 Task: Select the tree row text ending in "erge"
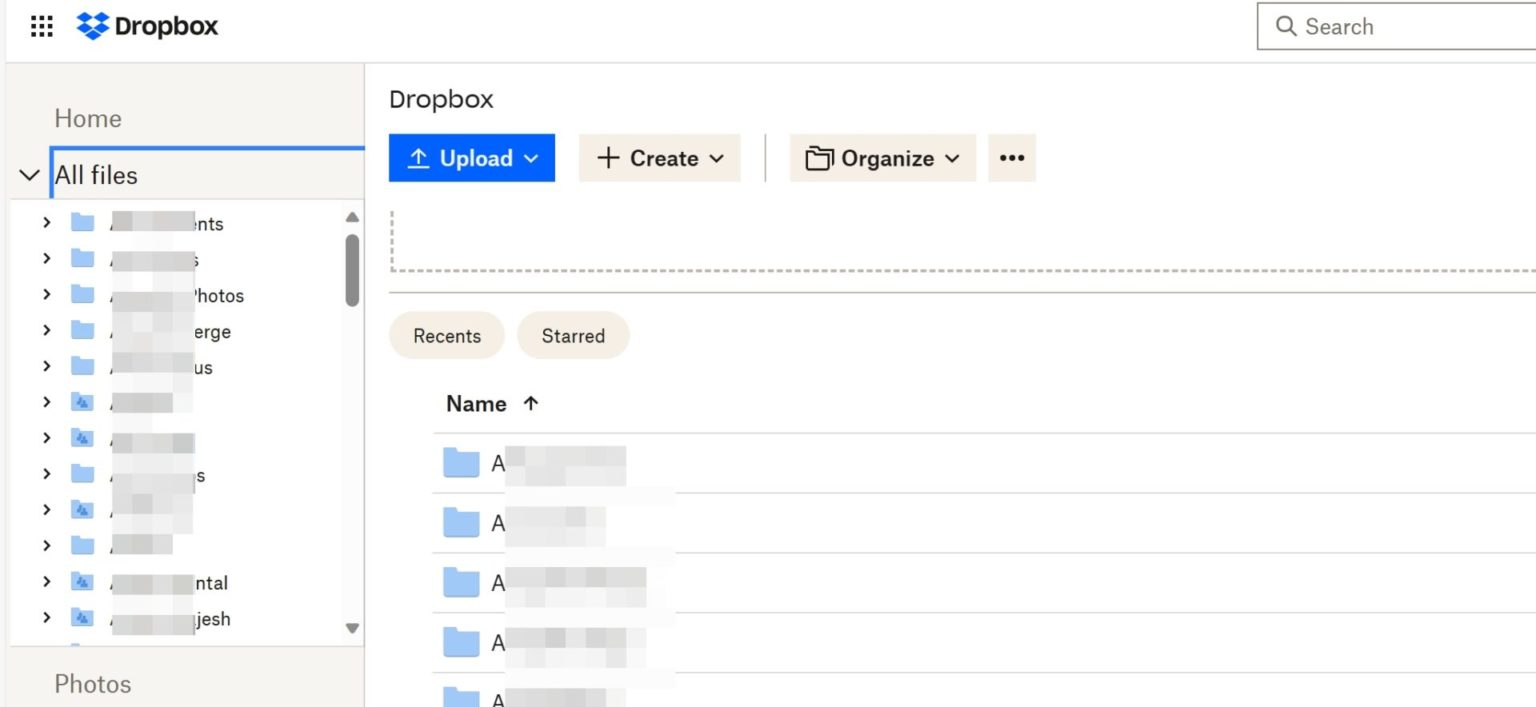pyautogui.click(x=170, y=332)
